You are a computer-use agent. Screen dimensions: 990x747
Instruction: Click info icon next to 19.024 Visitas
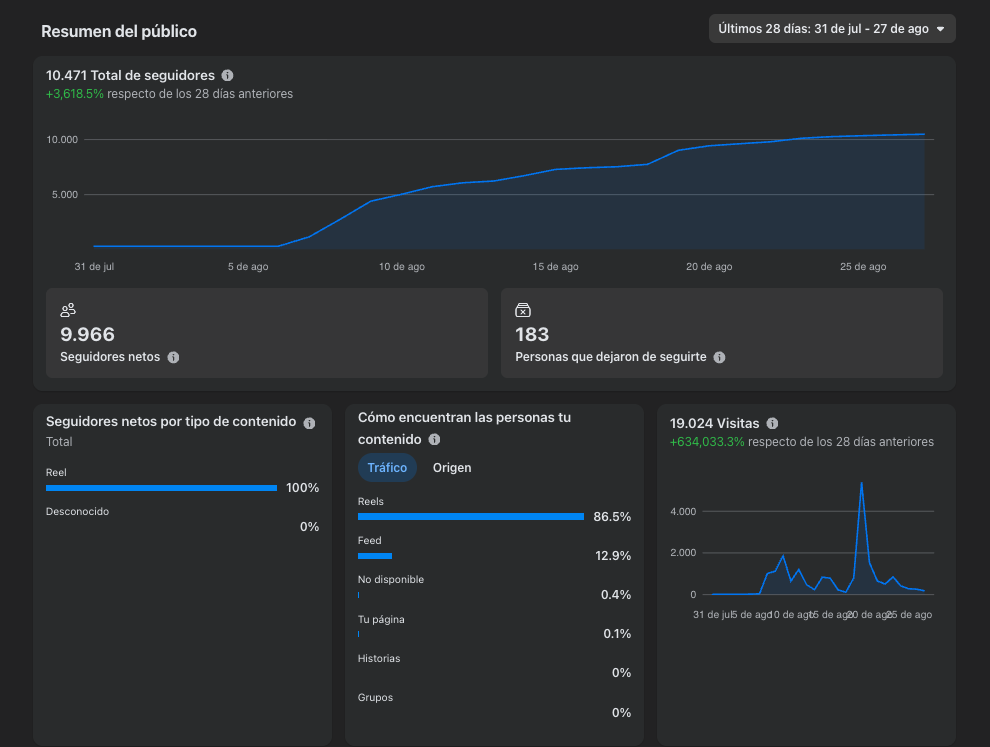(772, 423)
